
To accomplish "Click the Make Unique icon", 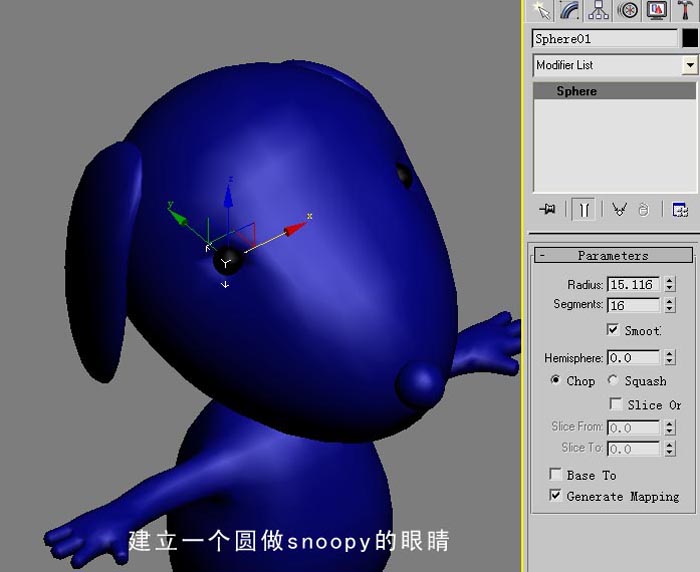I will (x=619, y=209).
